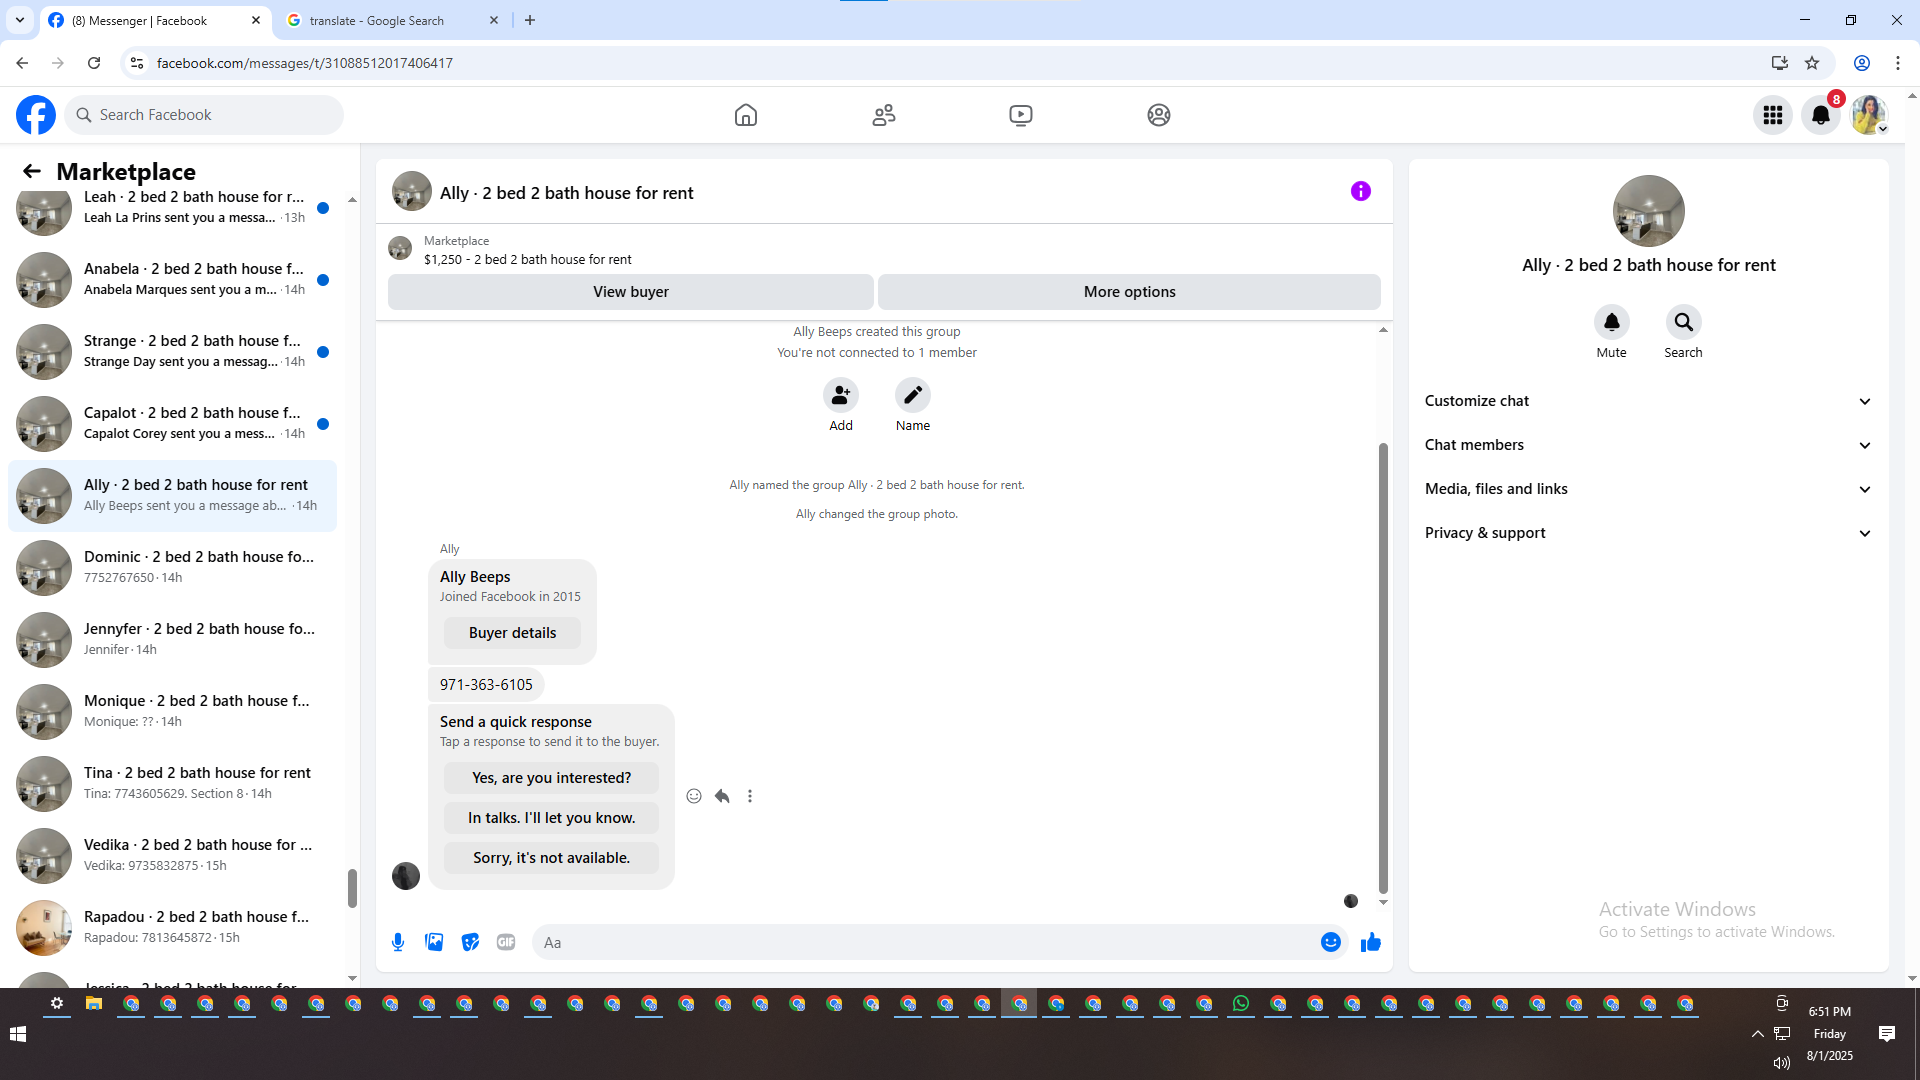Click the purple conversation info icon
The height and width of the screenshot is (1080, 1920).
coord(1360,191)
